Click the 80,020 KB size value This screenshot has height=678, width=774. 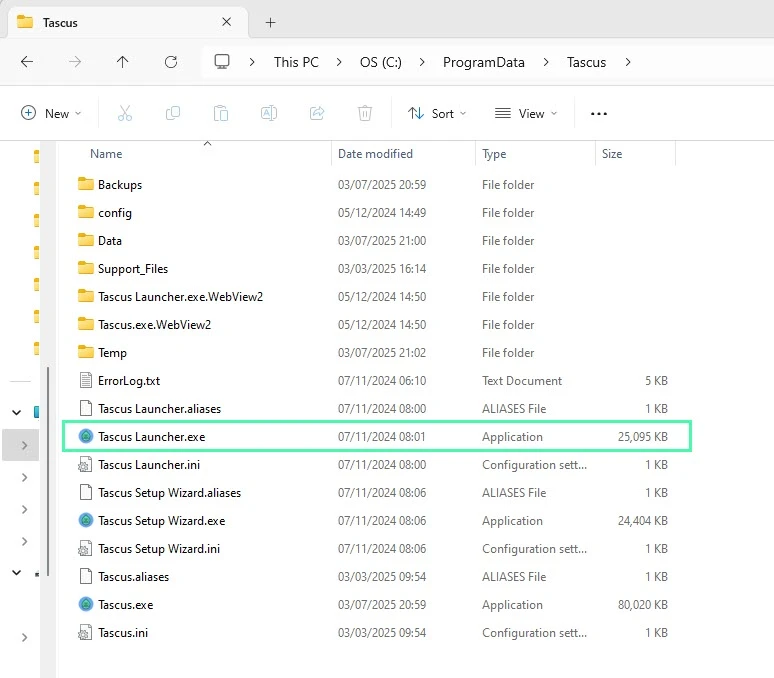coord(643,604)
